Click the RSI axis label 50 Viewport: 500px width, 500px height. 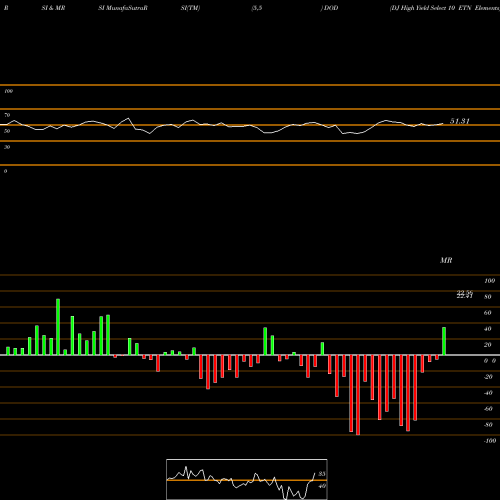point(7,131)
